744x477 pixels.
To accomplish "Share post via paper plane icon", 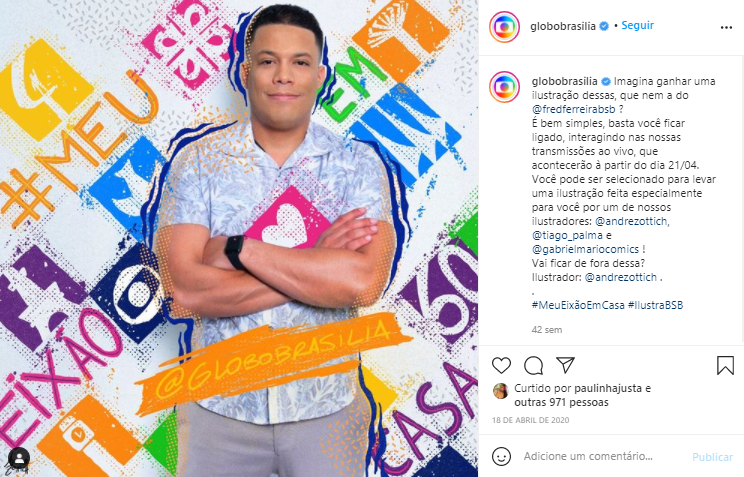I will [x=566, y=365].
